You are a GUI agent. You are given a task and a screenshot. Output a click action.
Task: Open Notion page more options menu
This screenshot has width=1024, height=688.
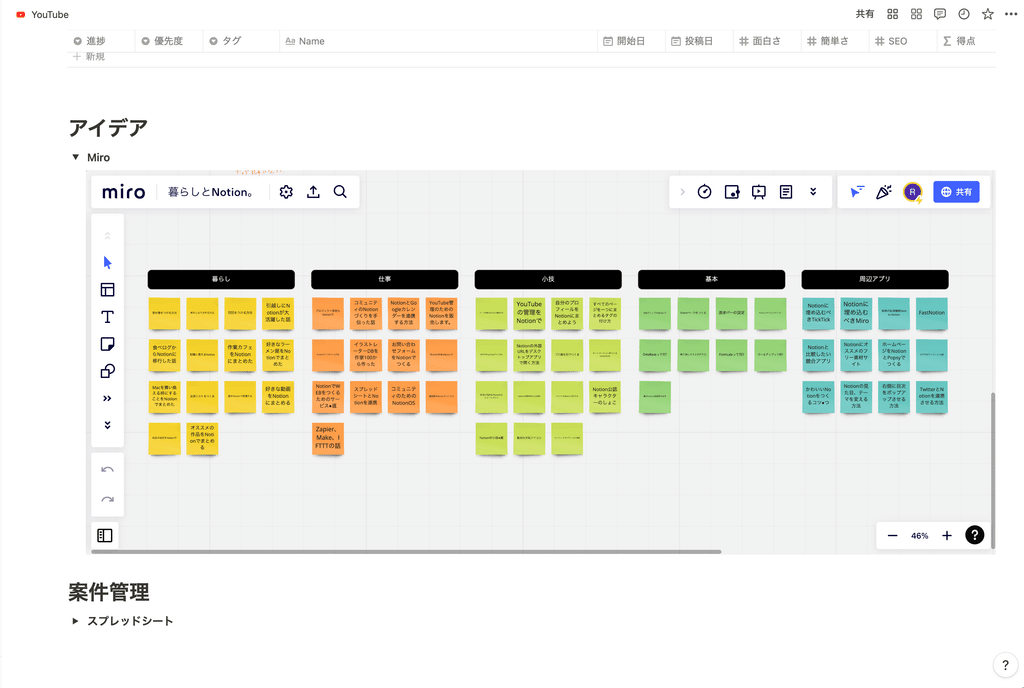1011,14
